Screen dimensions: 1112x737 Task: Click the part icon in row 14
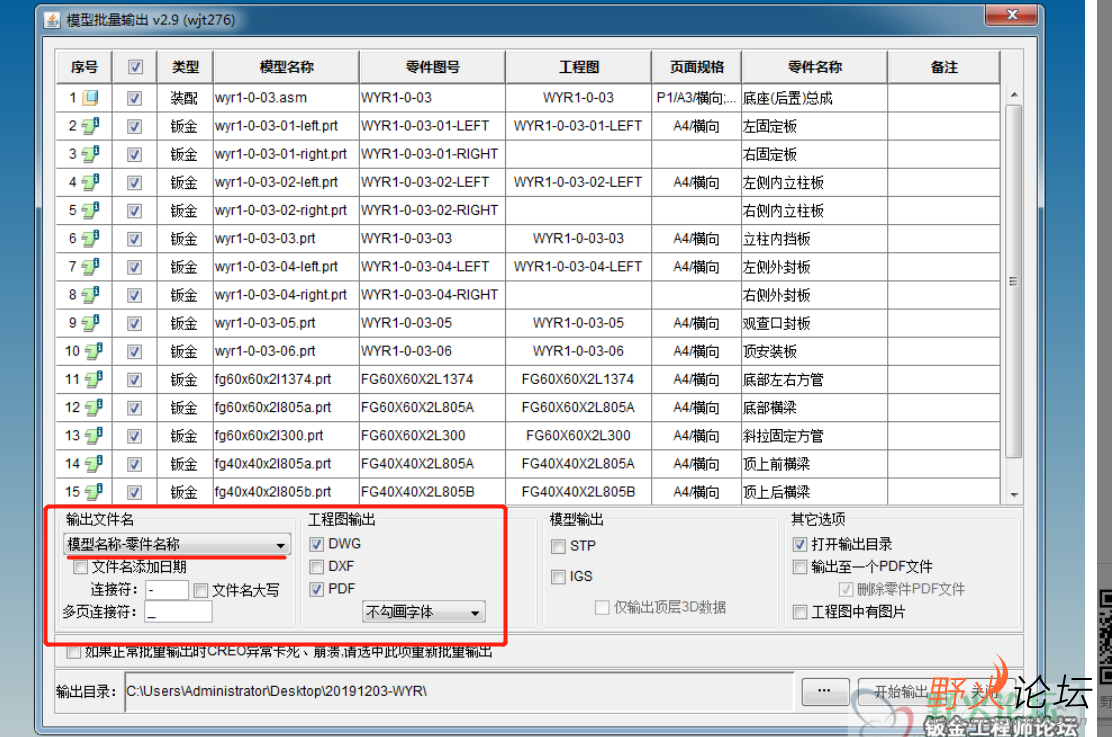94,464
